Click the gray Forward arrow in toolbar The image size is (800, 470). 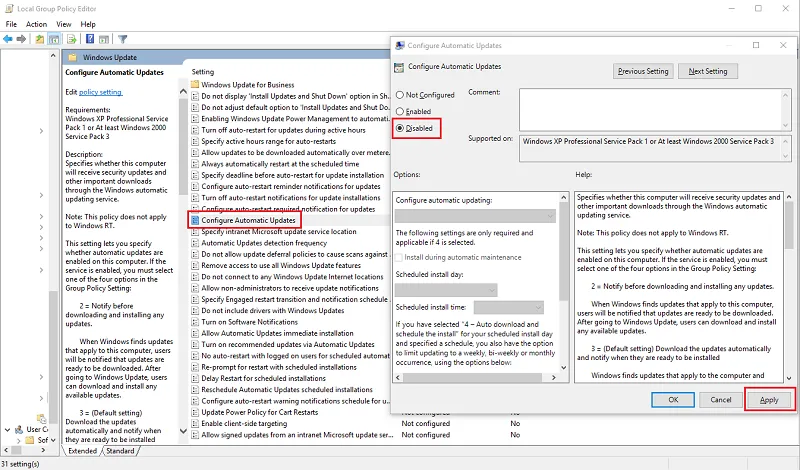[x=21, y=39]
